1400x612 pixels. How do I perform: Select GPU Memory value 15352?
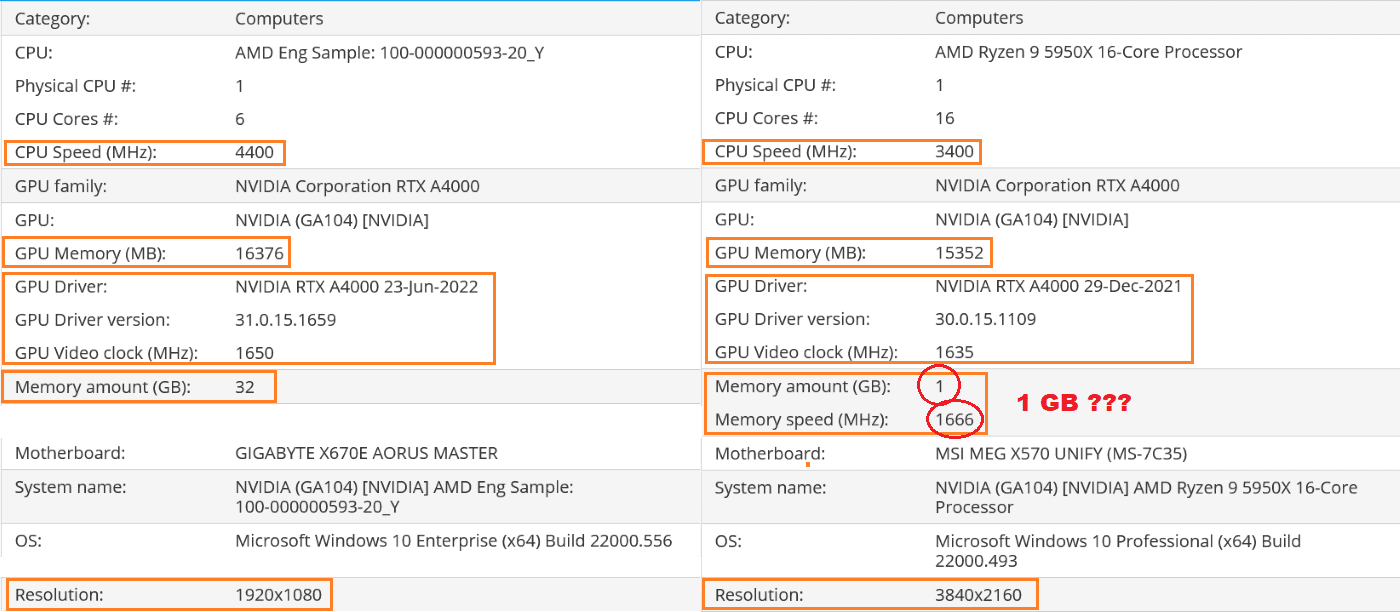(x=959, y=253)
